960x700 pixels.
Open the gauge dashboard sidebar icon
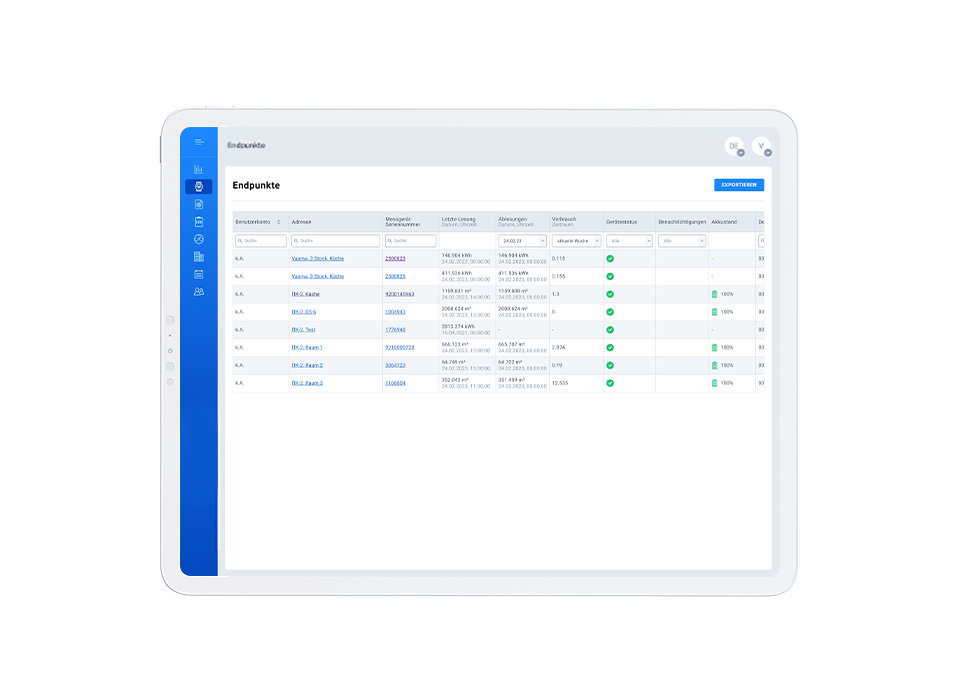click(199, 239)
